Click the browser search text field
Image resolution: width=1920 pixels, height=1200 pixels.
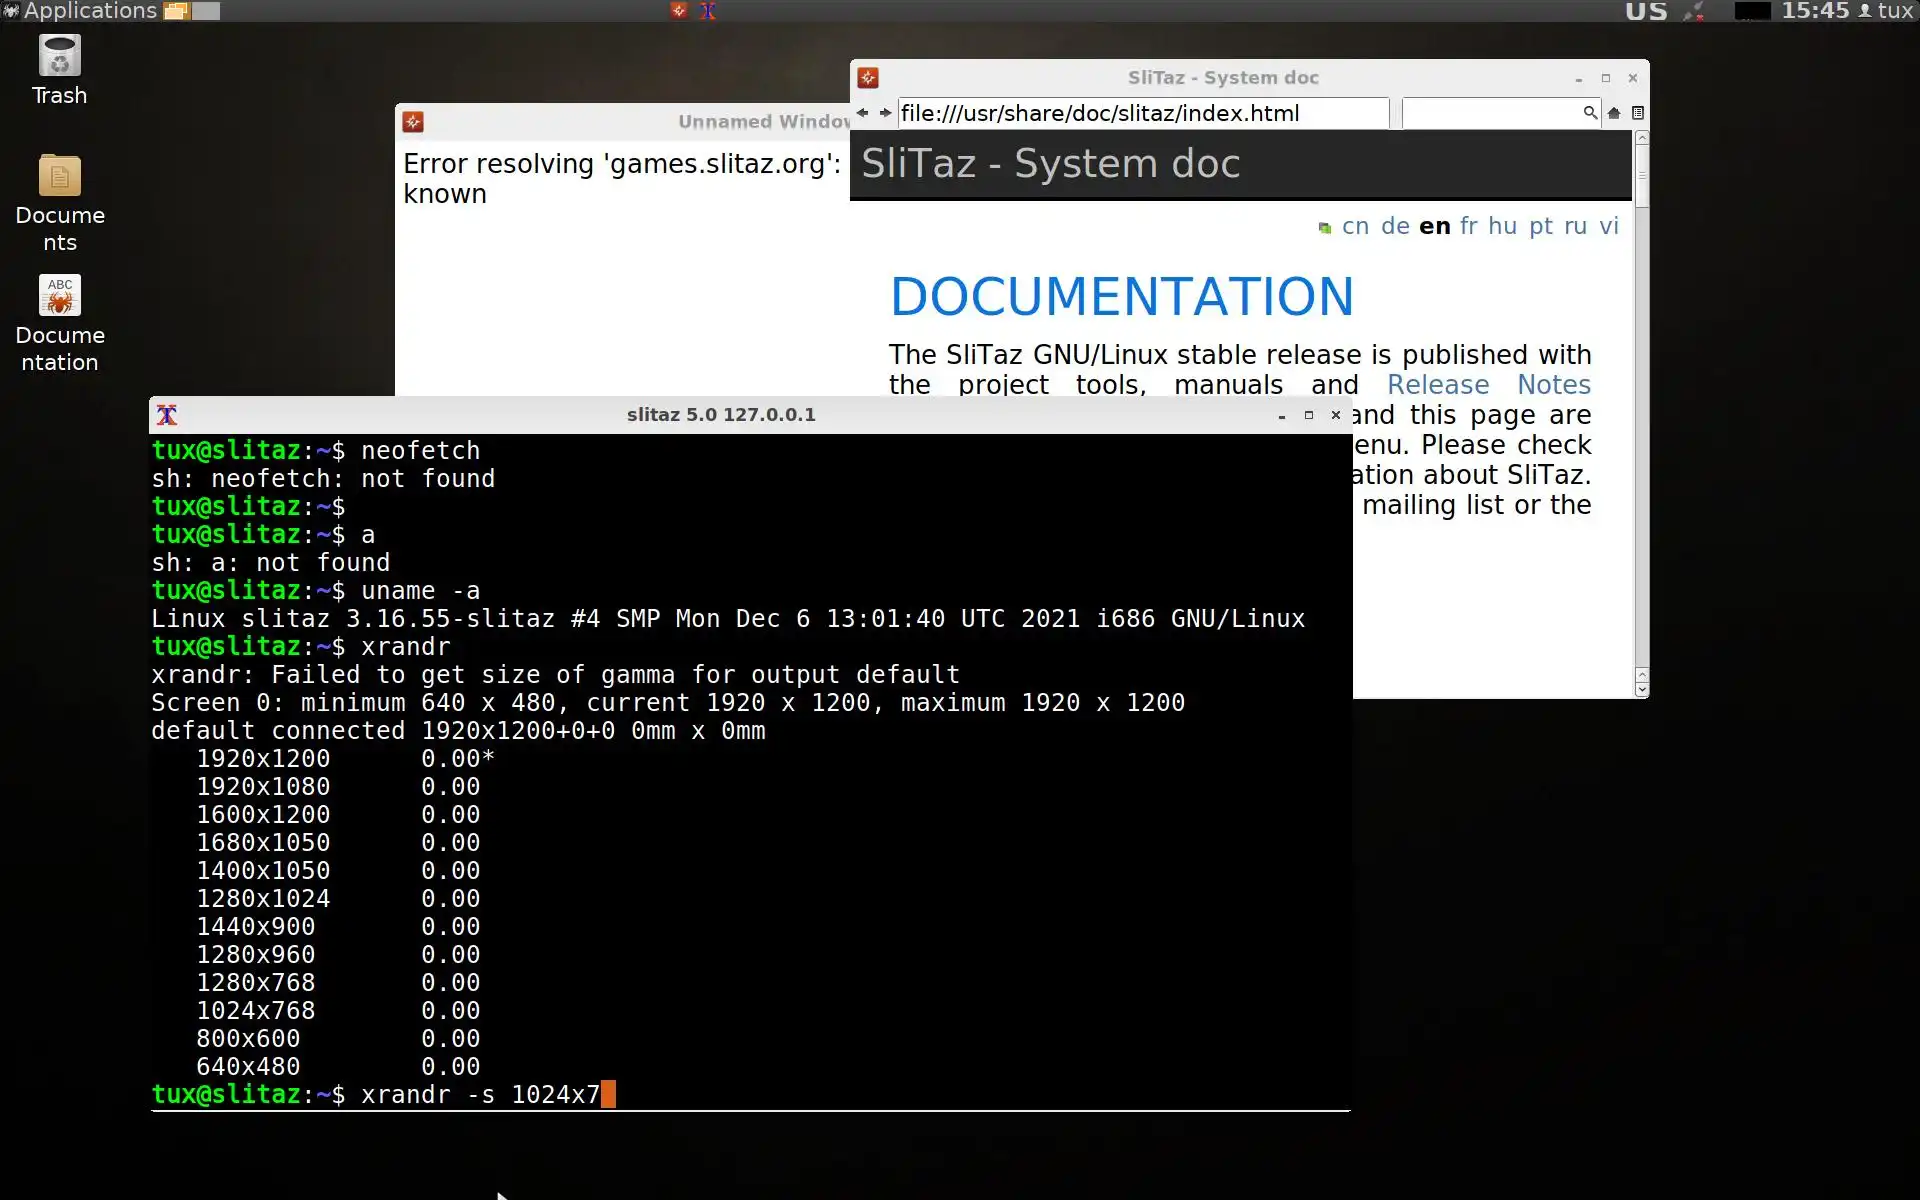[1490, 113]
